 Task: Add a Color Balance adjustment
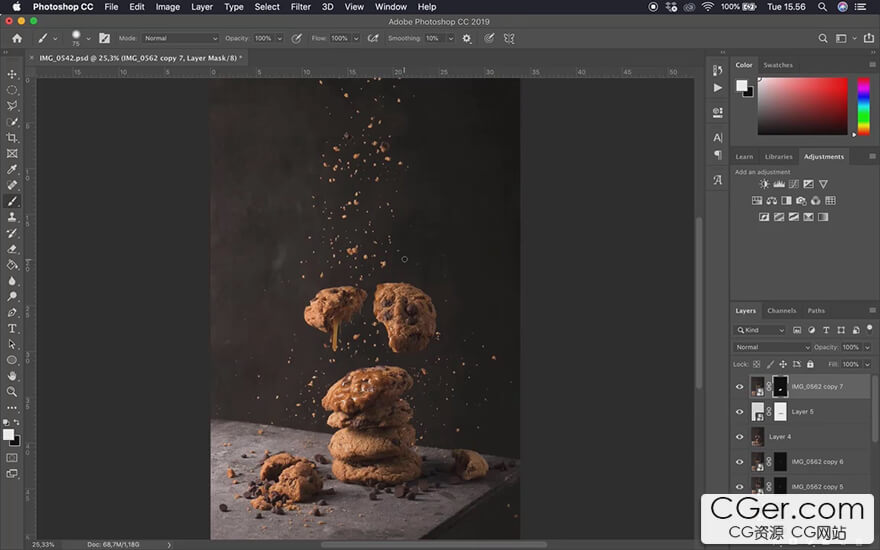772,200
